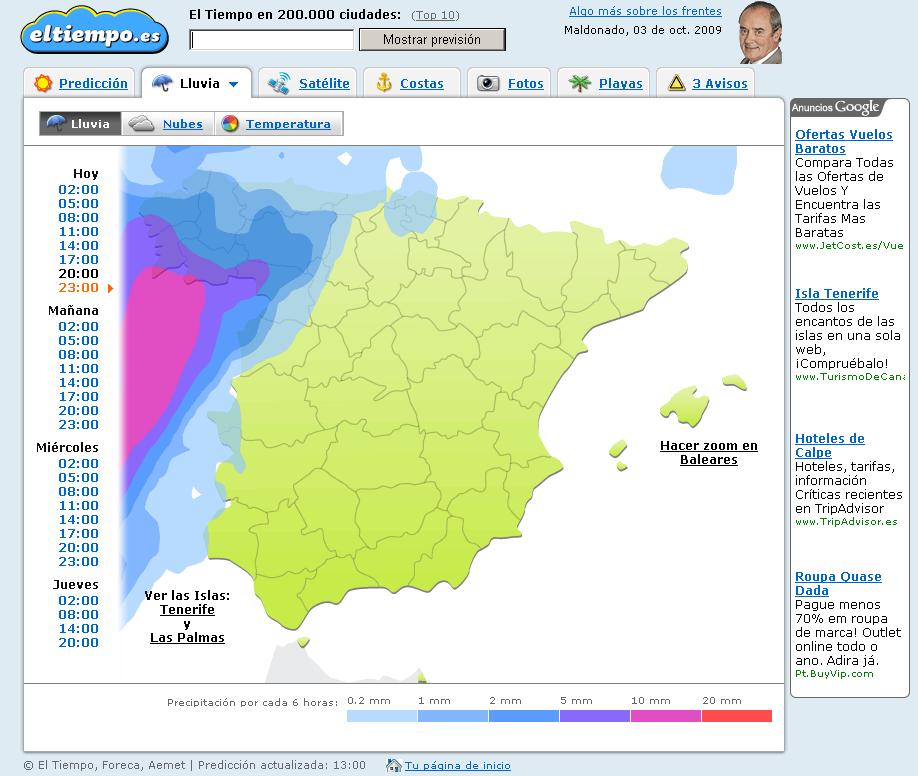Expand the Lluvia tab dropdown arrow
The width and height of the screenshot is (918, 776).
coord(234,84)
